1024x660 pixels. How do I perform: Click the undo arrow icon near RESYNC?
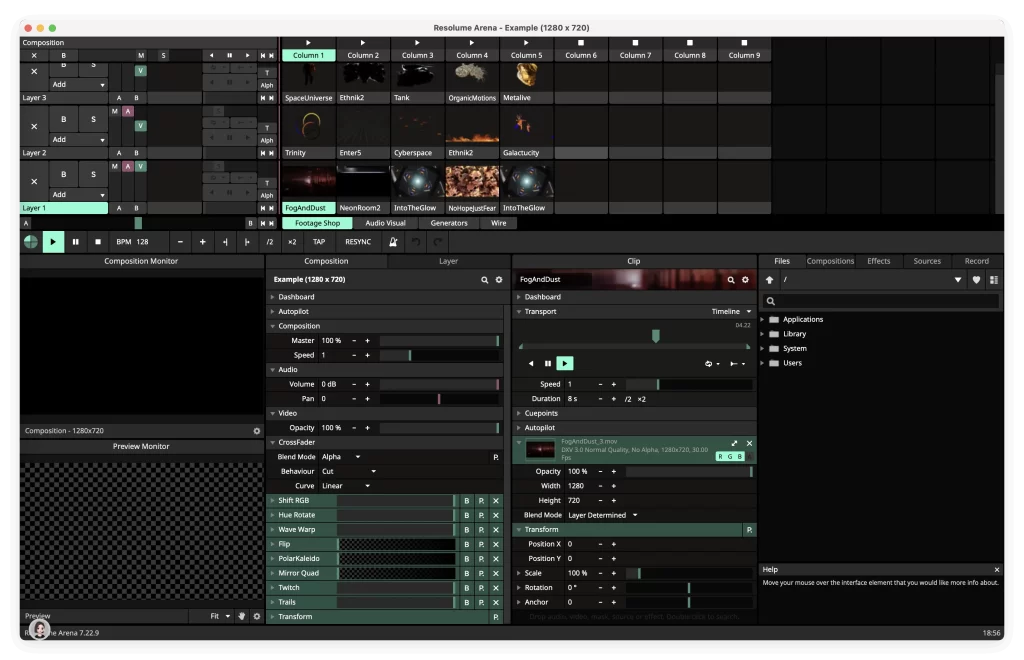[416, 241]
